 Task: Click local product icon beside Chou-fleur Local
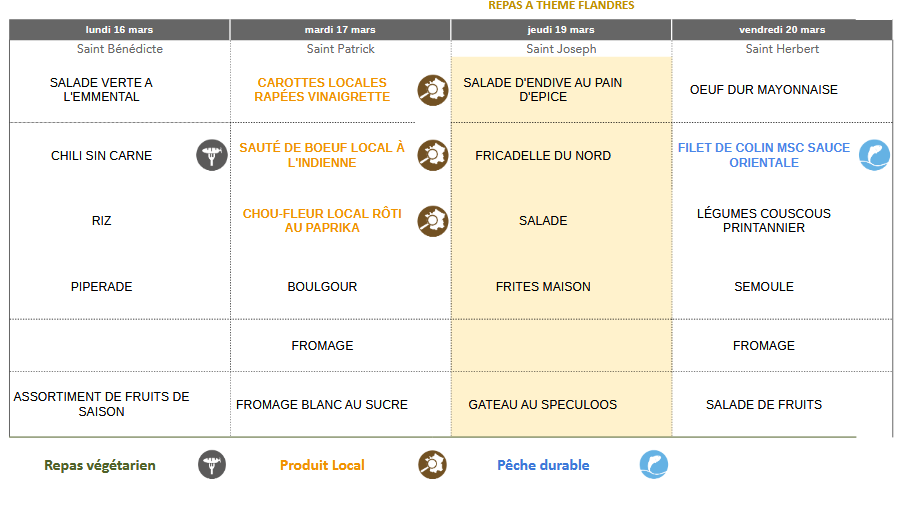[x=432, y=220]
